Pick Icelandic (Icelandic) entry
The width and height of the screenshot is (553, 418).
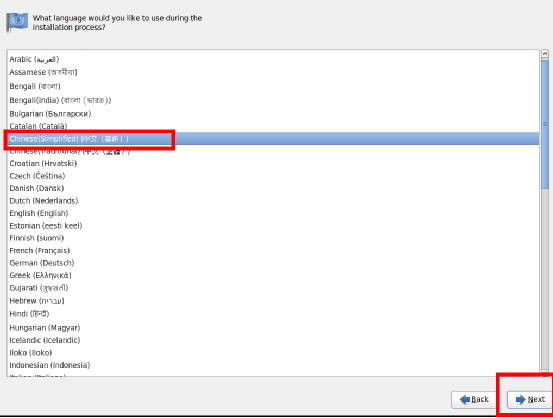click(273, 340)
